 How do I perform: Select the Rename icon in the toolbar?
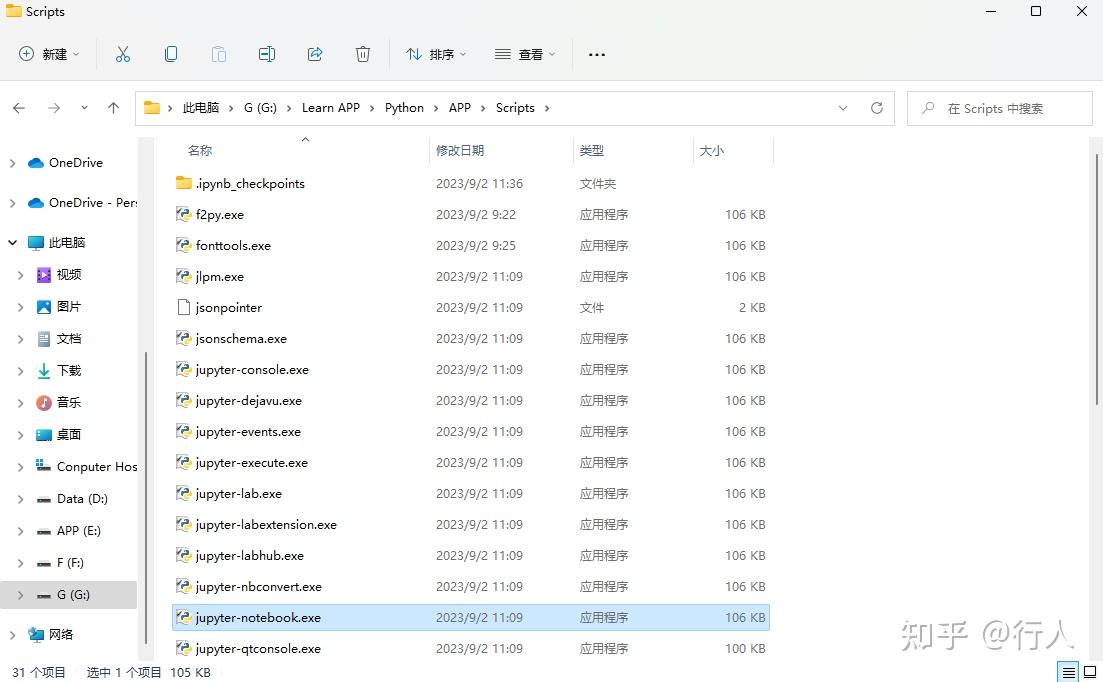pos(267,54)
